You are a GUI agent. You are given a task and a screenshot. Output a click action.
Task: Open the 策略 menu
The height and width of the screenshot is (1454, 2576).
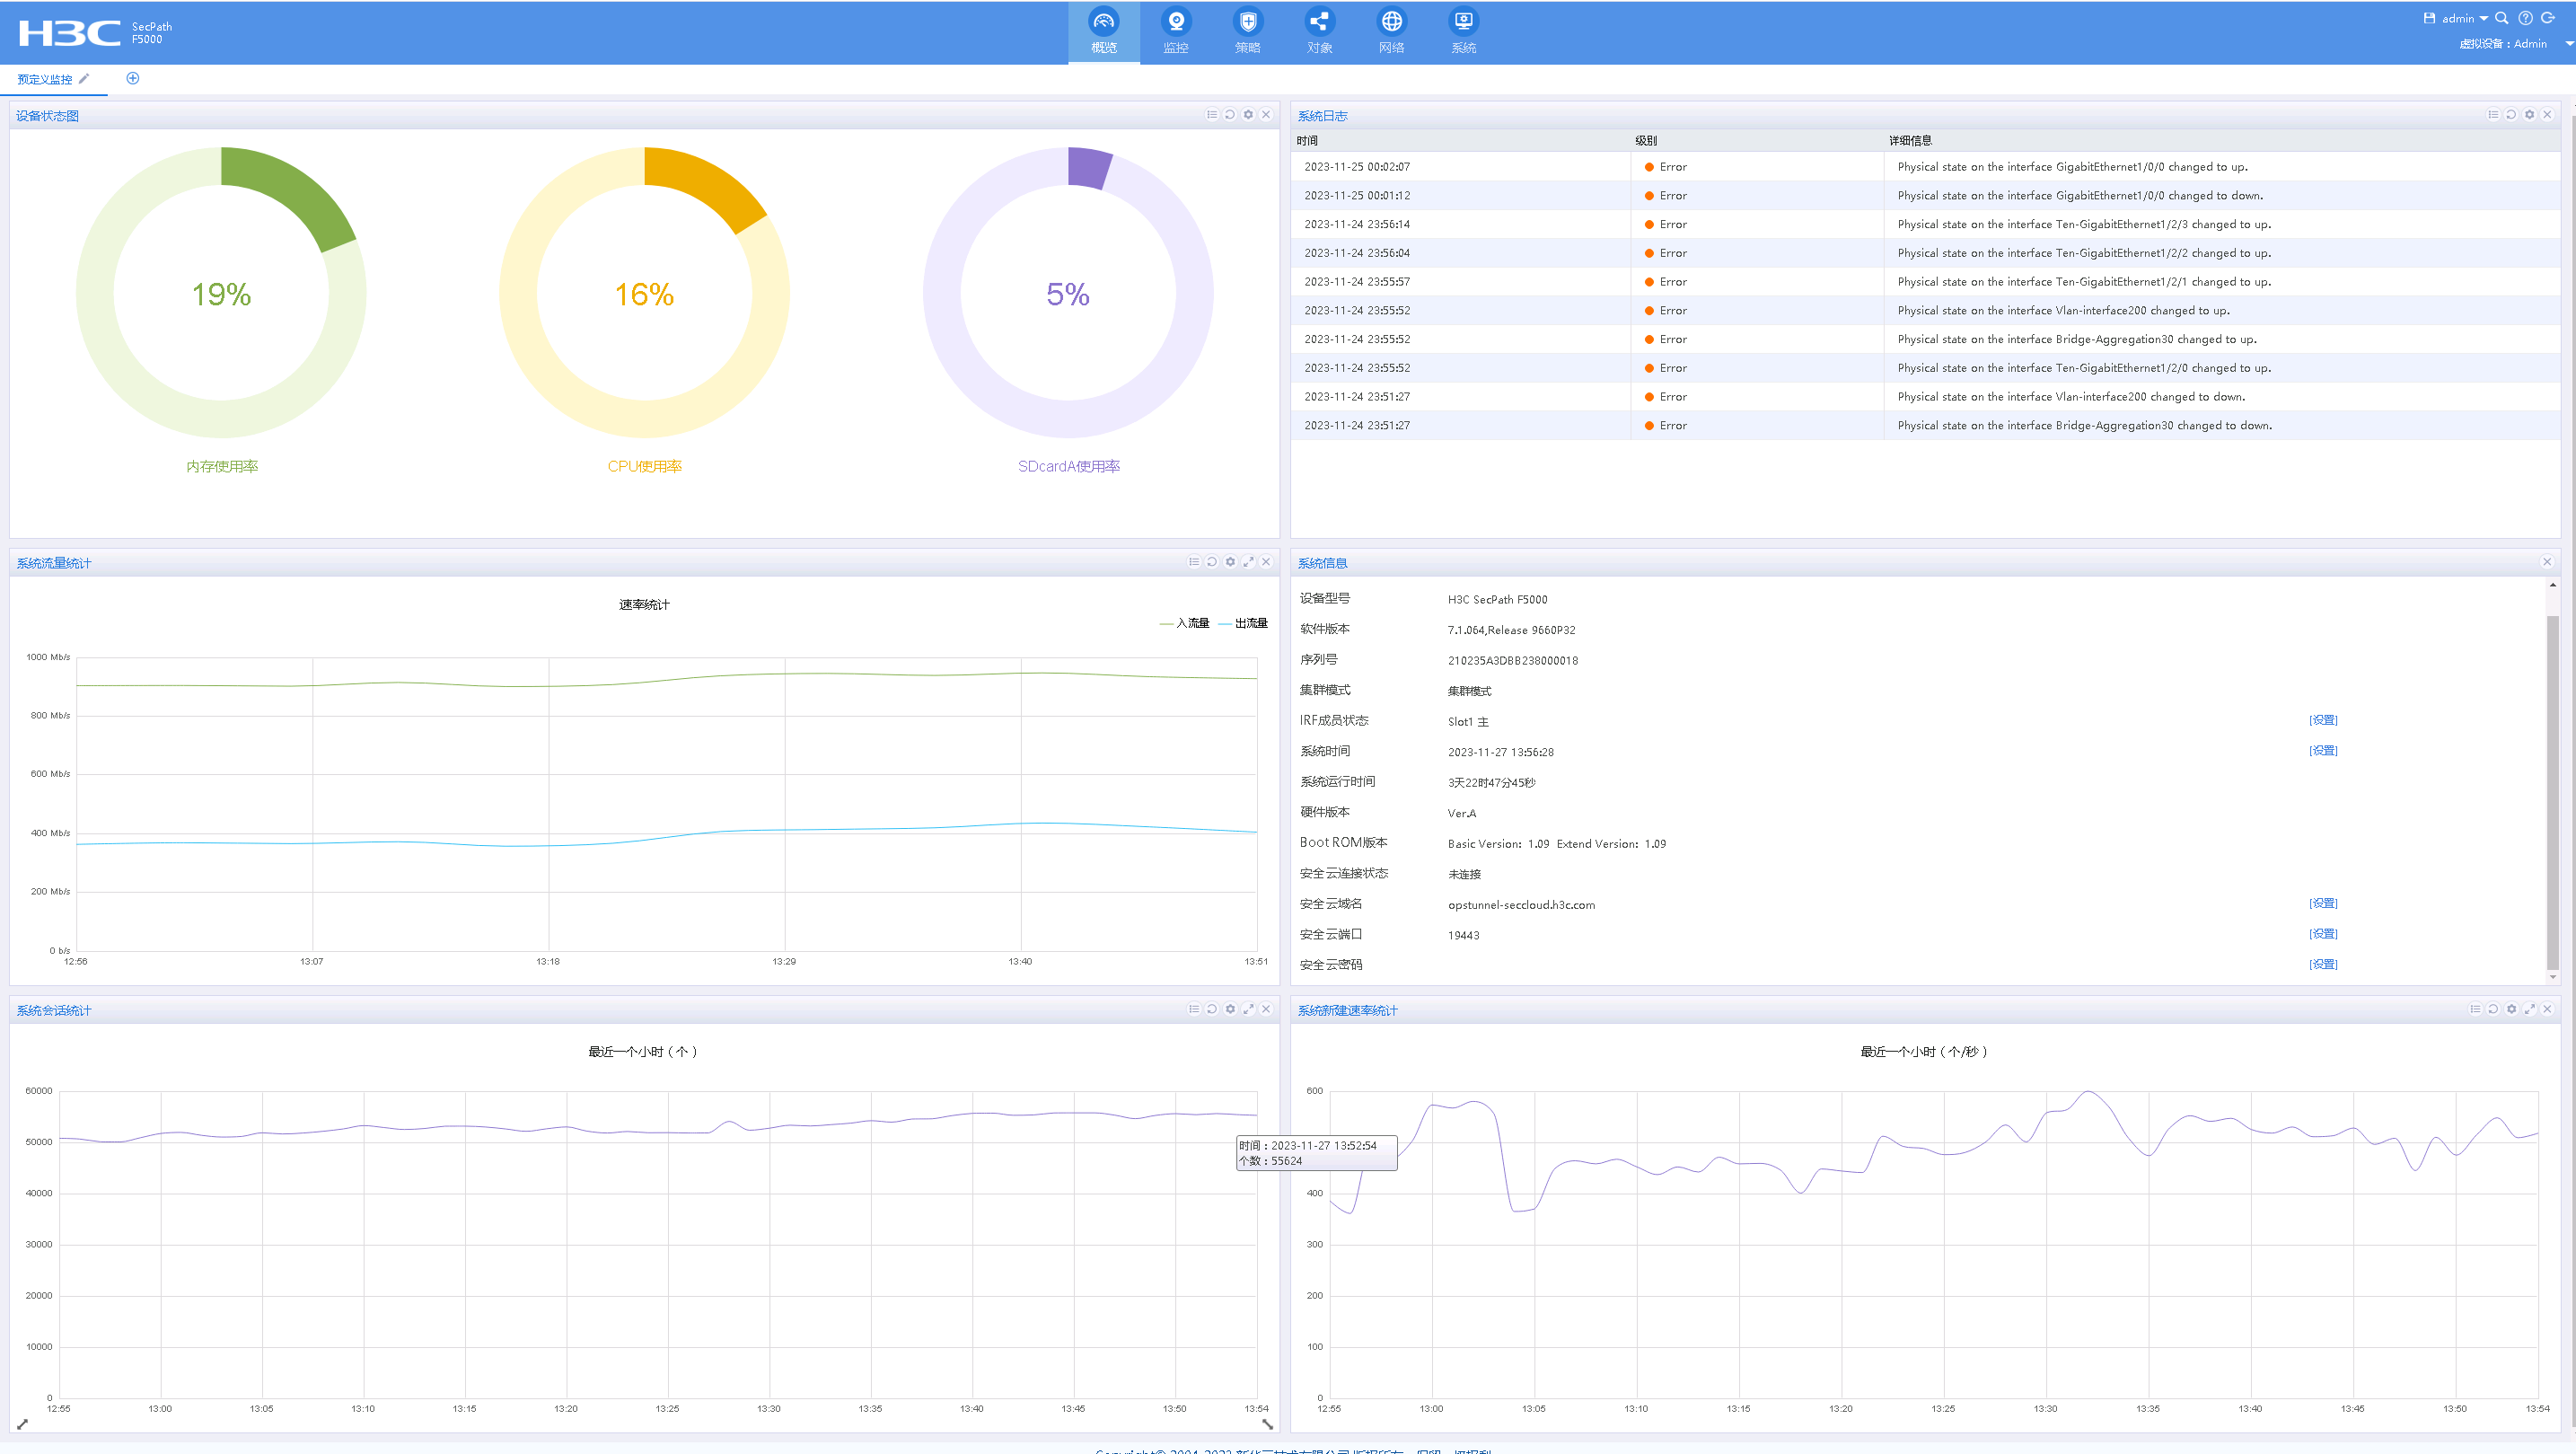[1247, 31]
